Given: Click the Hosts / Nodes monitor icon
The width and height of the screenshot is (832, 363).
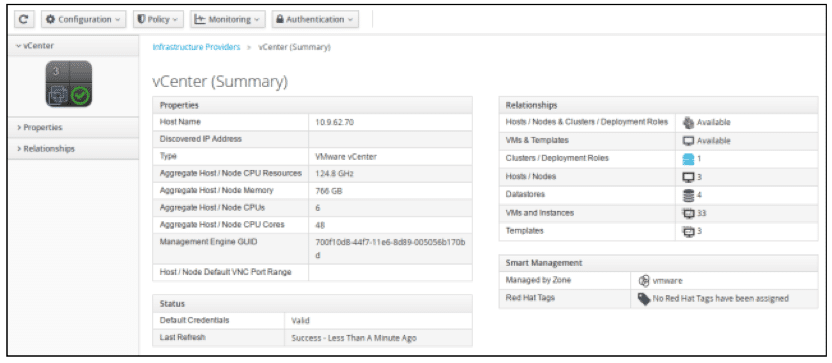Looking at the screenshot, I should click(688, 177).
